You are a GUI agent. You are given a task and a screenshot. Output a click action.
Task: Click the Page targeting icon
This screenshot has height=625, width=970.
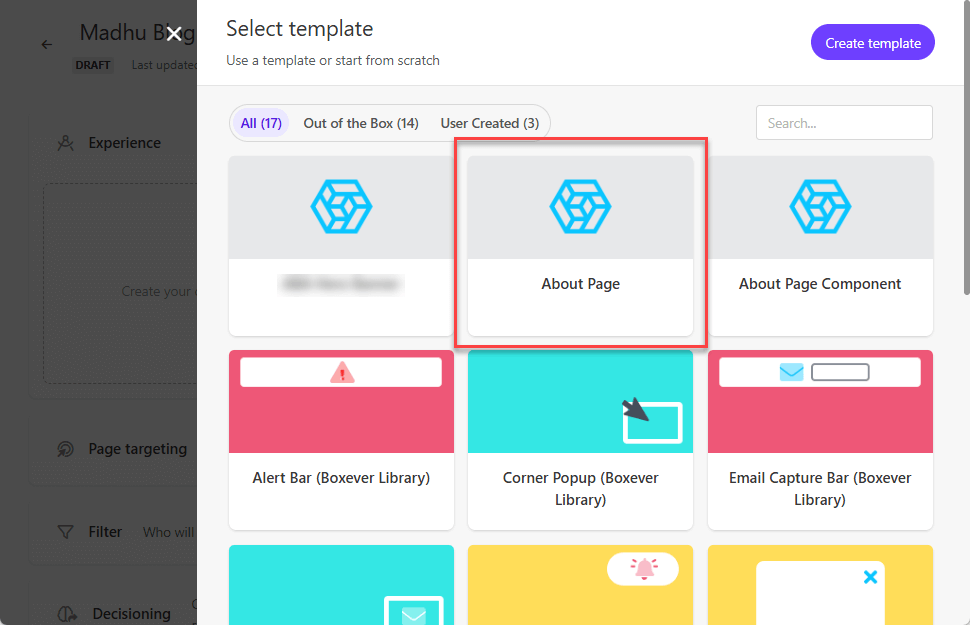(66, 449)
